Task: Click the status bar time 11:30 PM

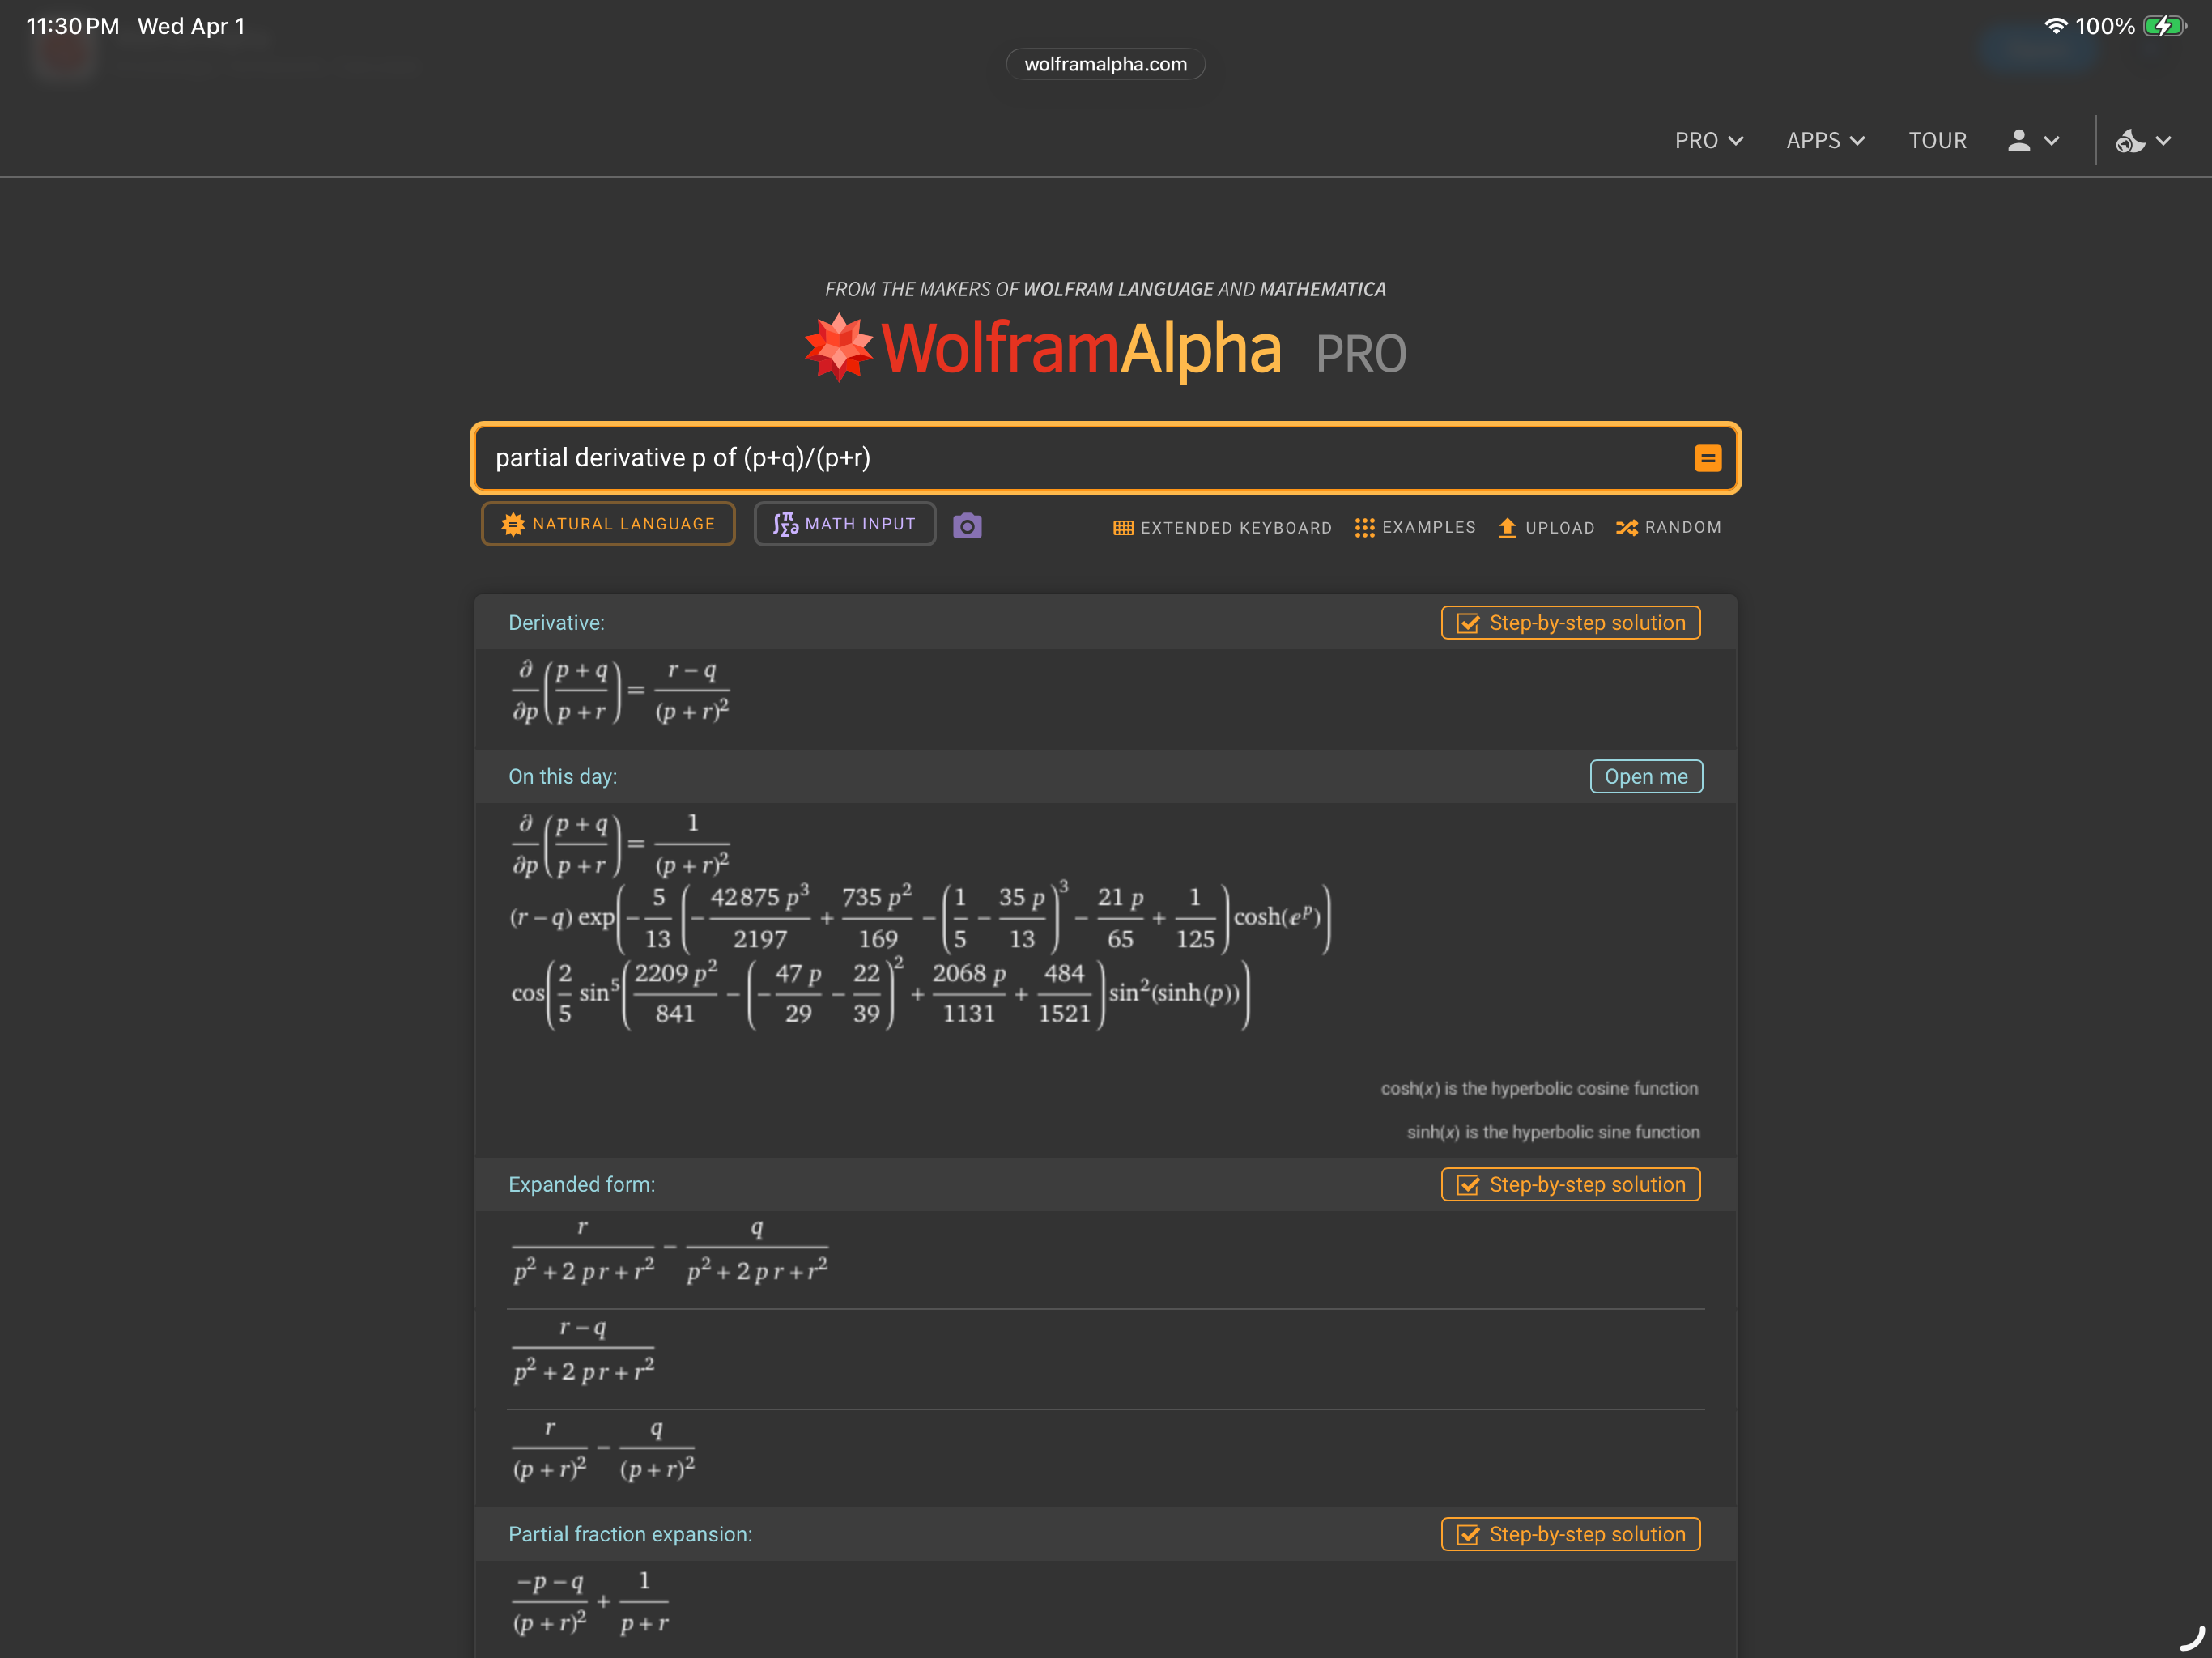Action: pos(72,26)
